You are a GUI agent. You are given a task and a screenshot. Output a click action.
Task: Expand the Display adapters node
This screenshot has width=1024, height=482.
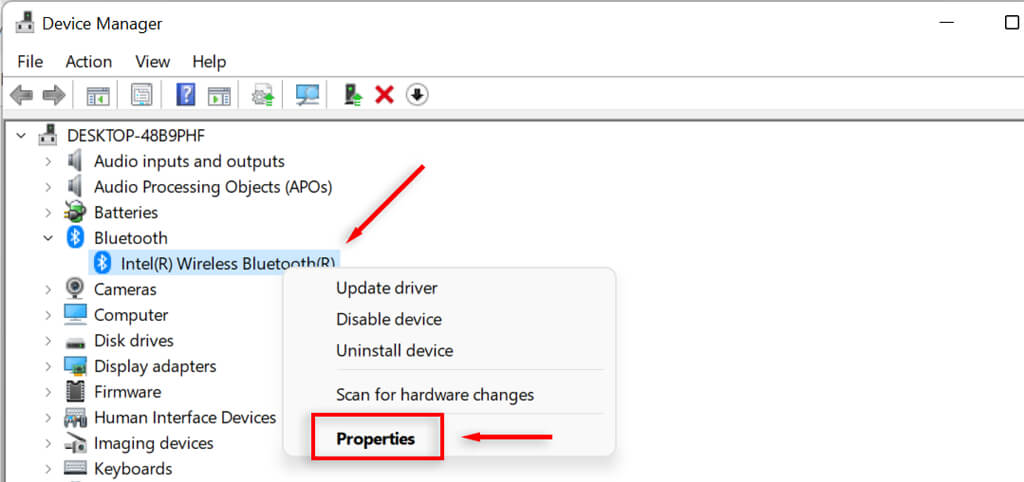(x=48, y=366)
